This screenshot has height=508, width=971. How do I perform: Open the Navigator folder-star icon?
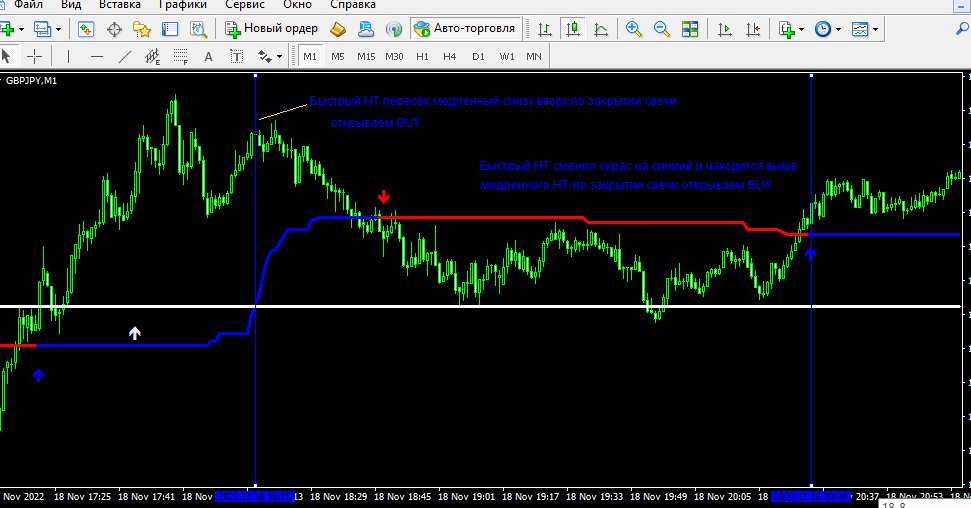[x=142, y=29]
